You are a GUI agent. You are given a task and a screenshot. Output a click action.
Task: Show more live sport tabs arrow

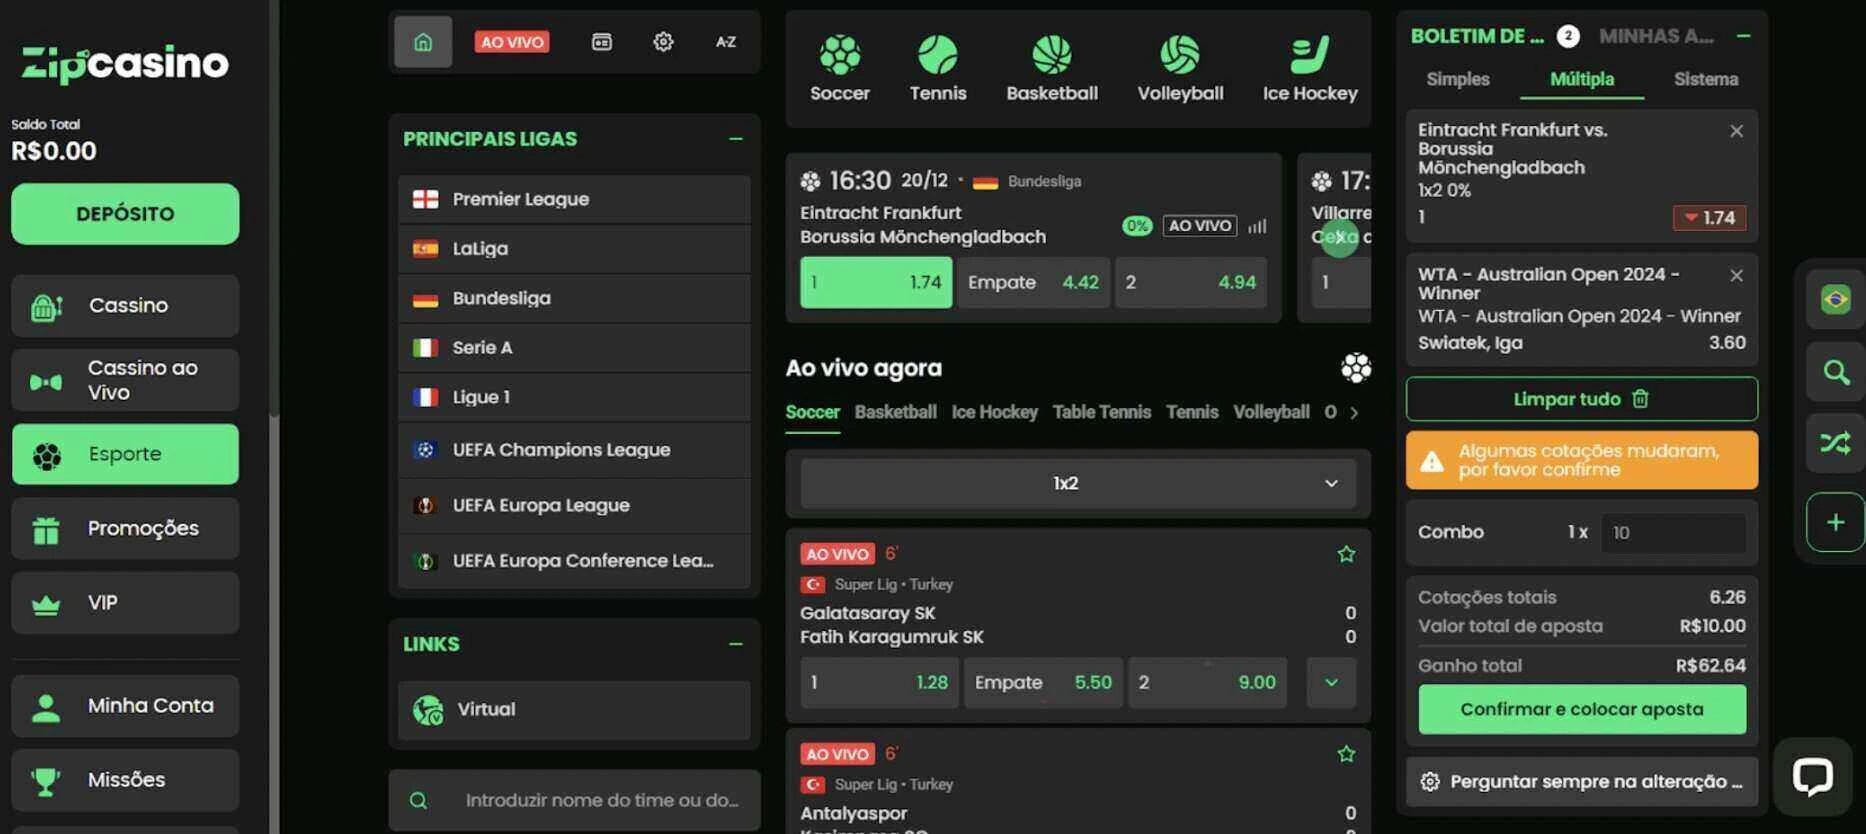(x=1354, y=412)
